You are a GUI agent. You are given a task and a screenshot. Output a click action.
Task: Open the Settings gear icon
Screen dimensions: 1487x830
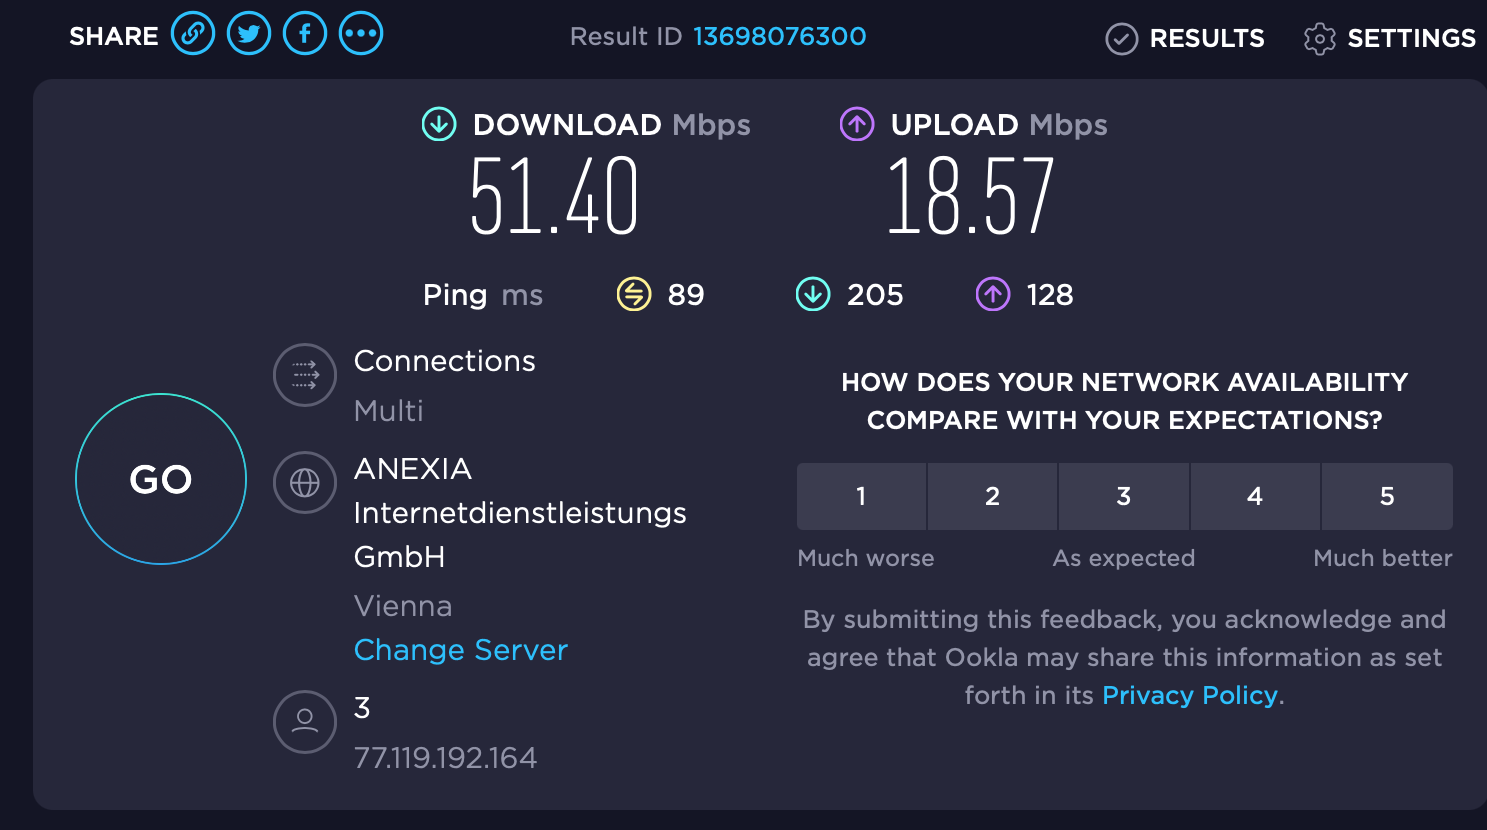coord(1319,39)
